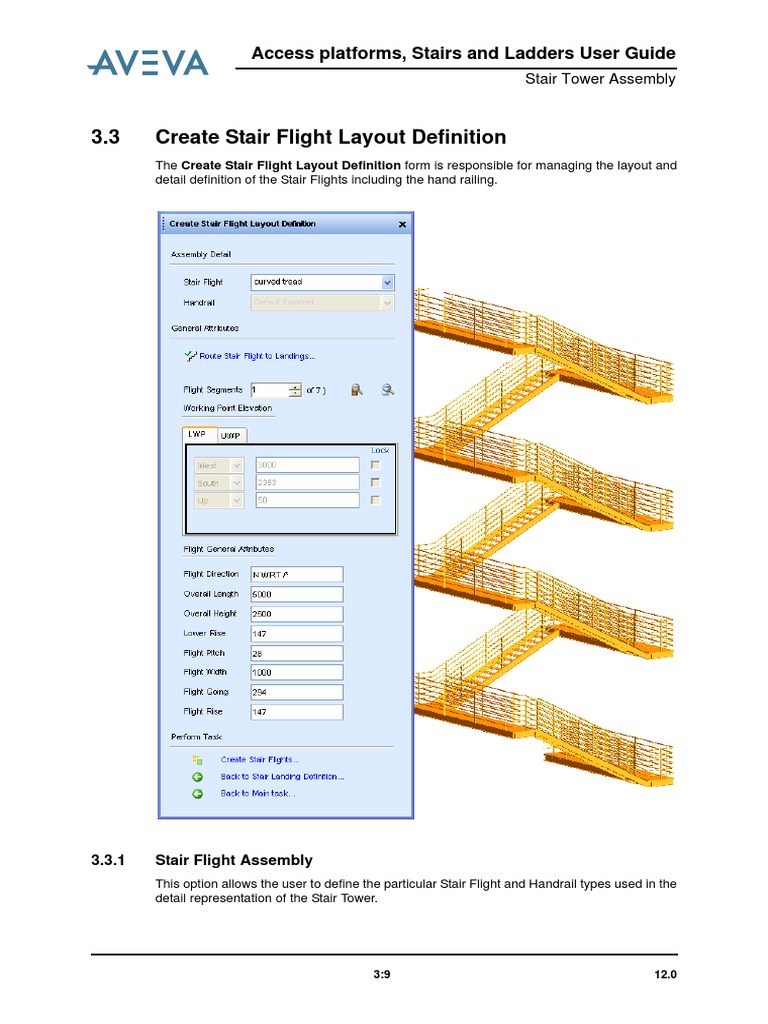Viewport: 768px width, 1024px height.
Task: Click the Flight Width field
Action: pos(296,672)
